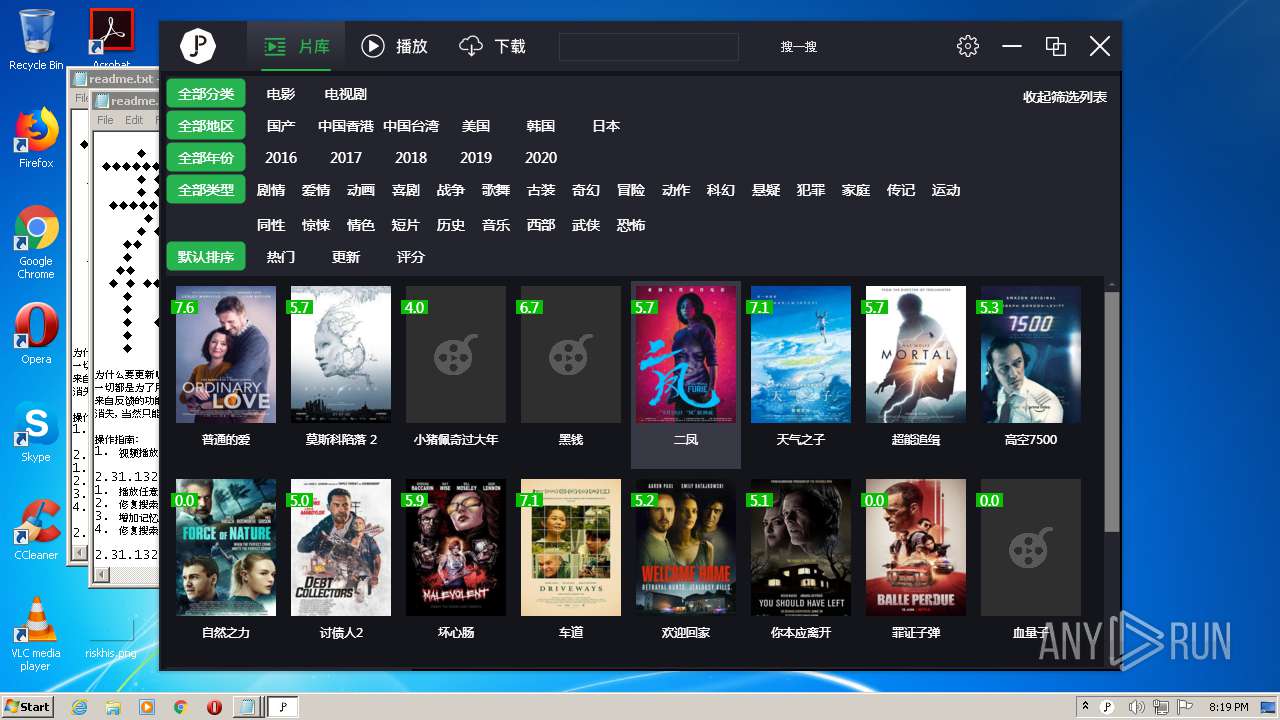Open the 天气之子 movie poster

pyautogui.click(x=801, y=354)
